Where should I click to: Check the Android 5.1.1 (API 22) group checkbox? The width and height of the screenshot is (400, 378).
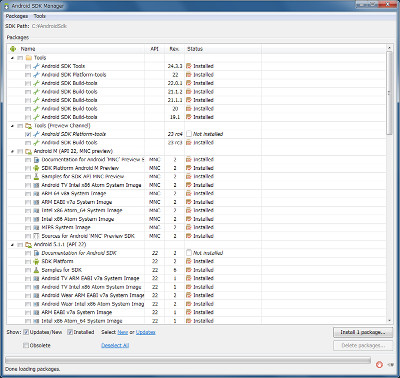click(20, 245)
